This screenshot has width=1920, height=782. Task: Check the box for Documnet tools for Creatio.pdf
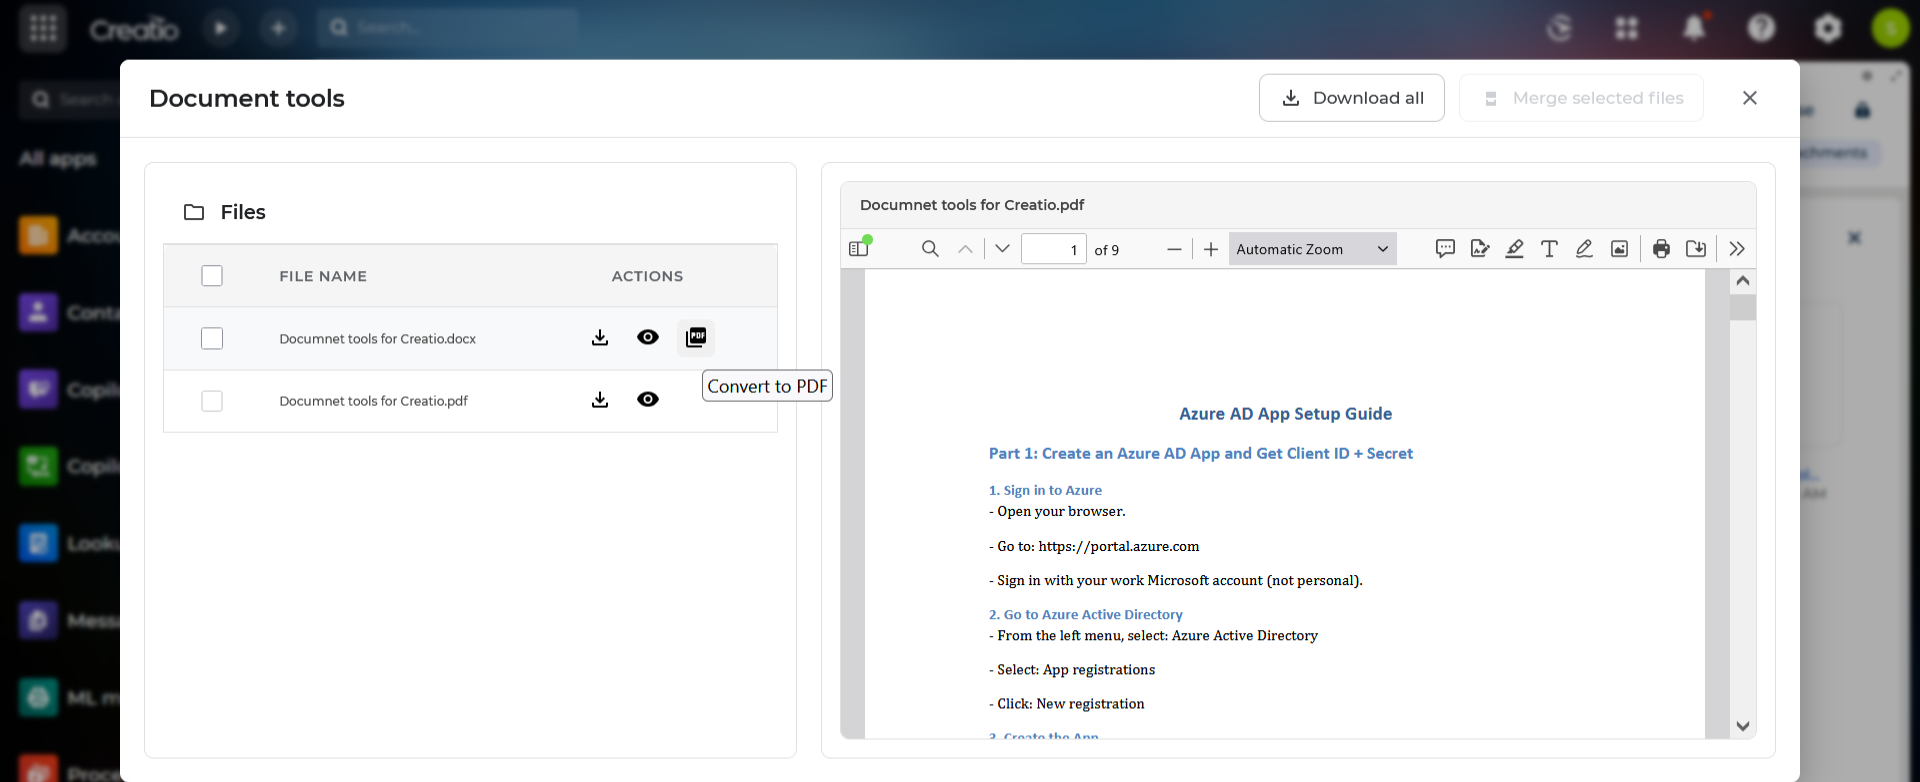pos(212,401)
